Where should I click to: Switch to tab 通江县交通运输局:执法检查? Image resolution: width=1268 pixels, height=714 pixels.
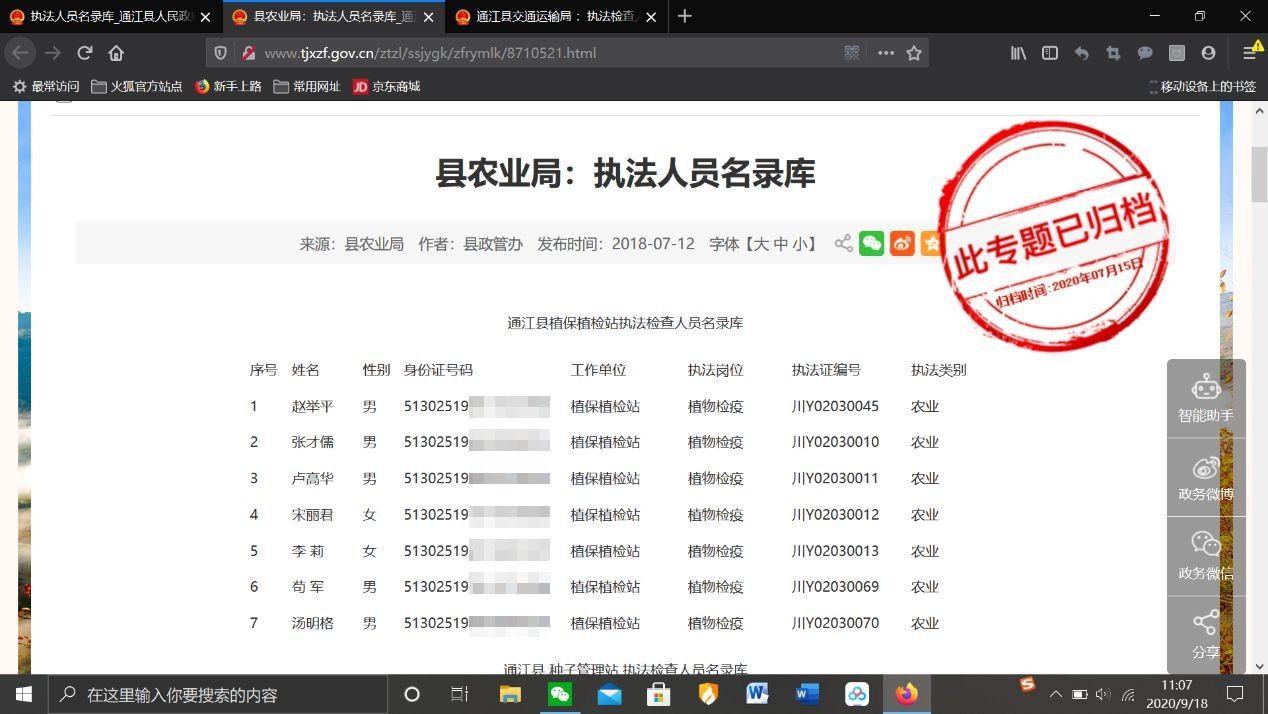555,16
